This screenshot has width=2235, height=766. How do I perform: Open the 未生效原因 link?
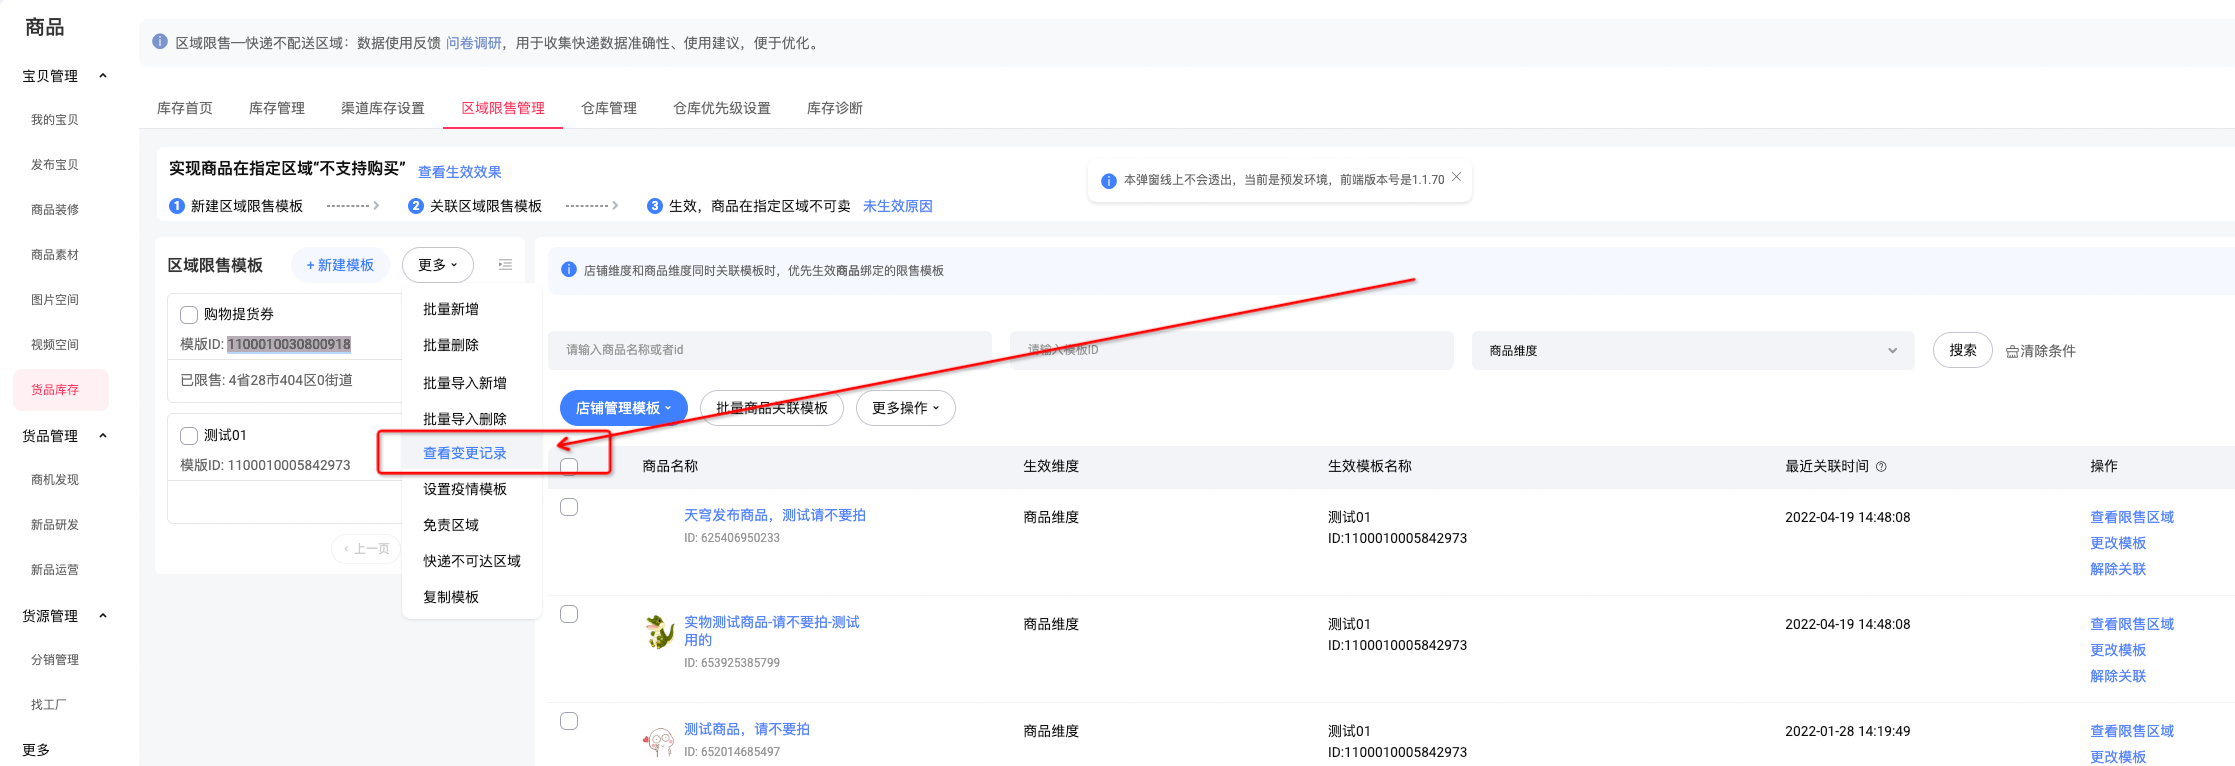(898, 206)
